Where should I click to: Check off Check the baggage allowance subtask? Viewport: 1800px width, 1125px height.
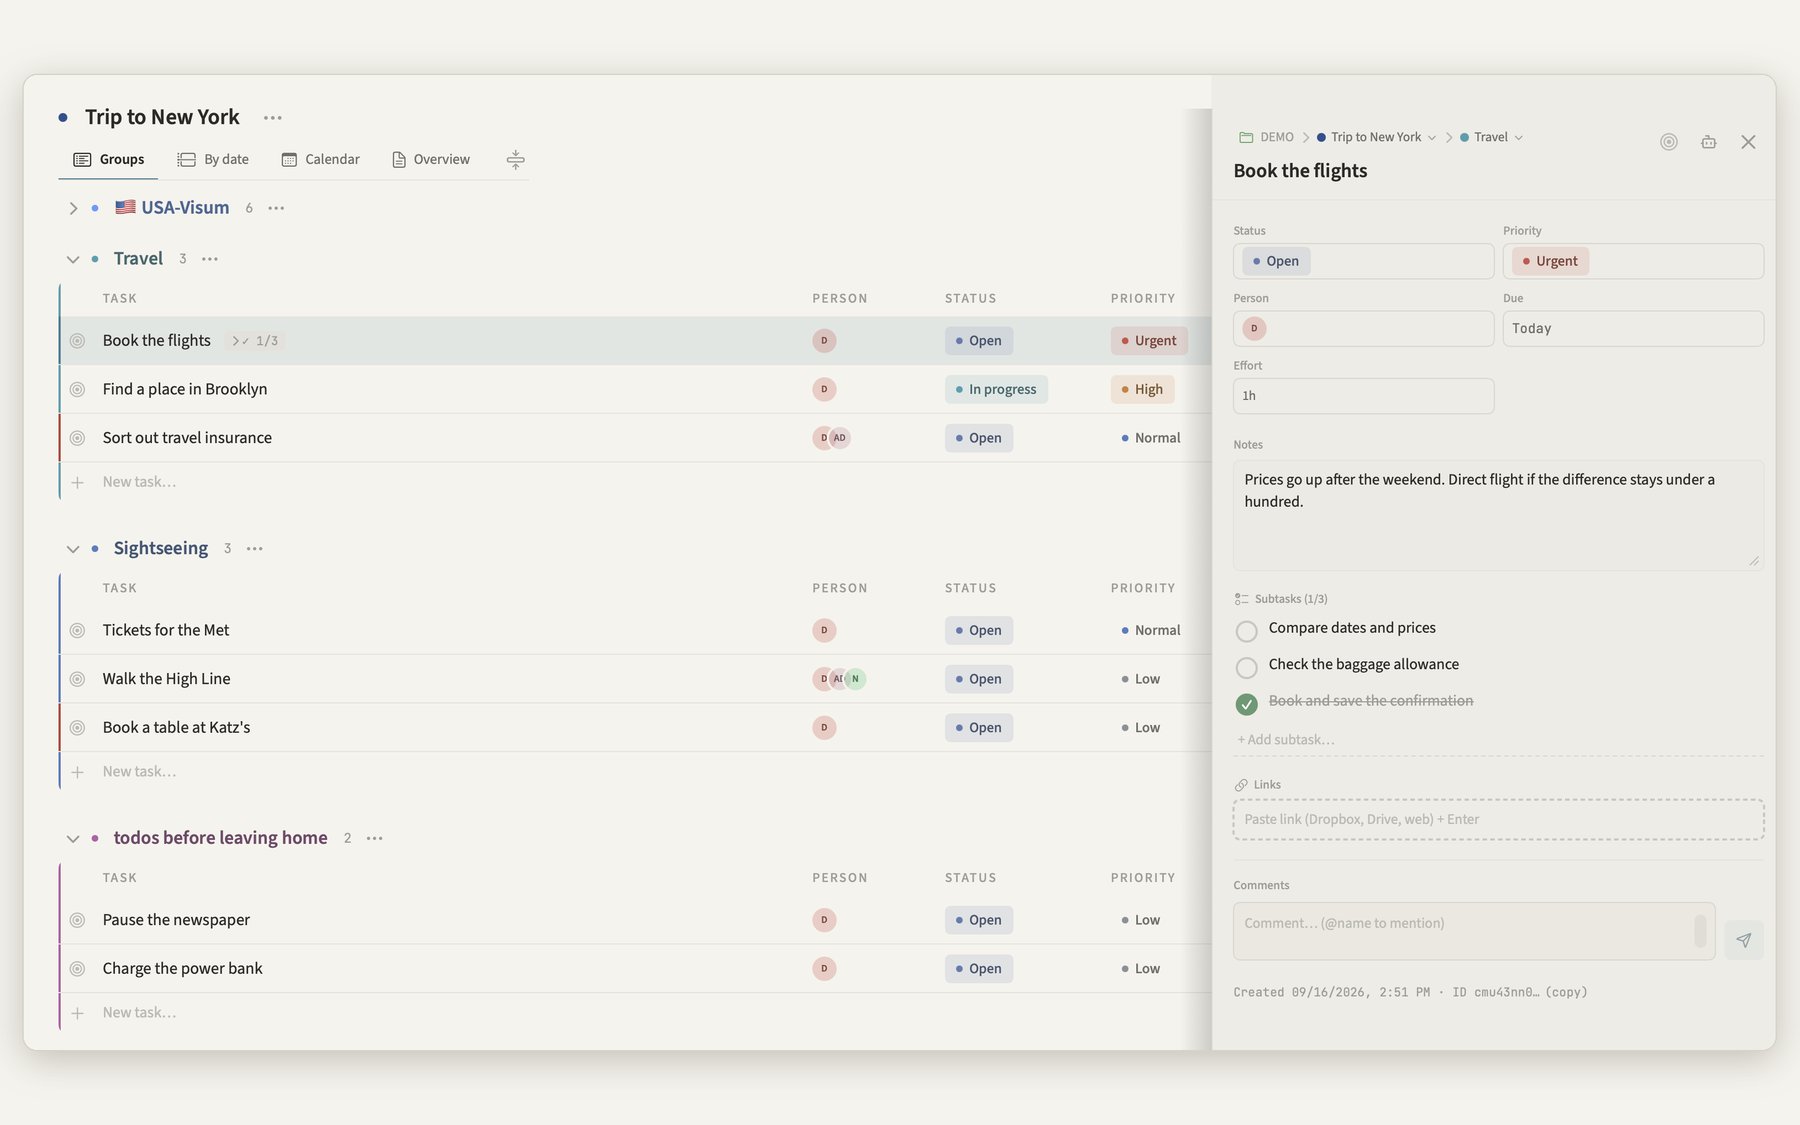click(x=1246, y=667)
